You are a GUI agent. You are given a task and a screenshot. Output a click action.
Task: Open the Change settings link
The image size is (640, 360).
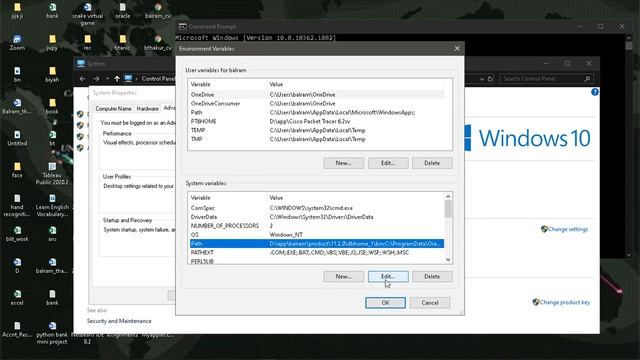(568, 229)
